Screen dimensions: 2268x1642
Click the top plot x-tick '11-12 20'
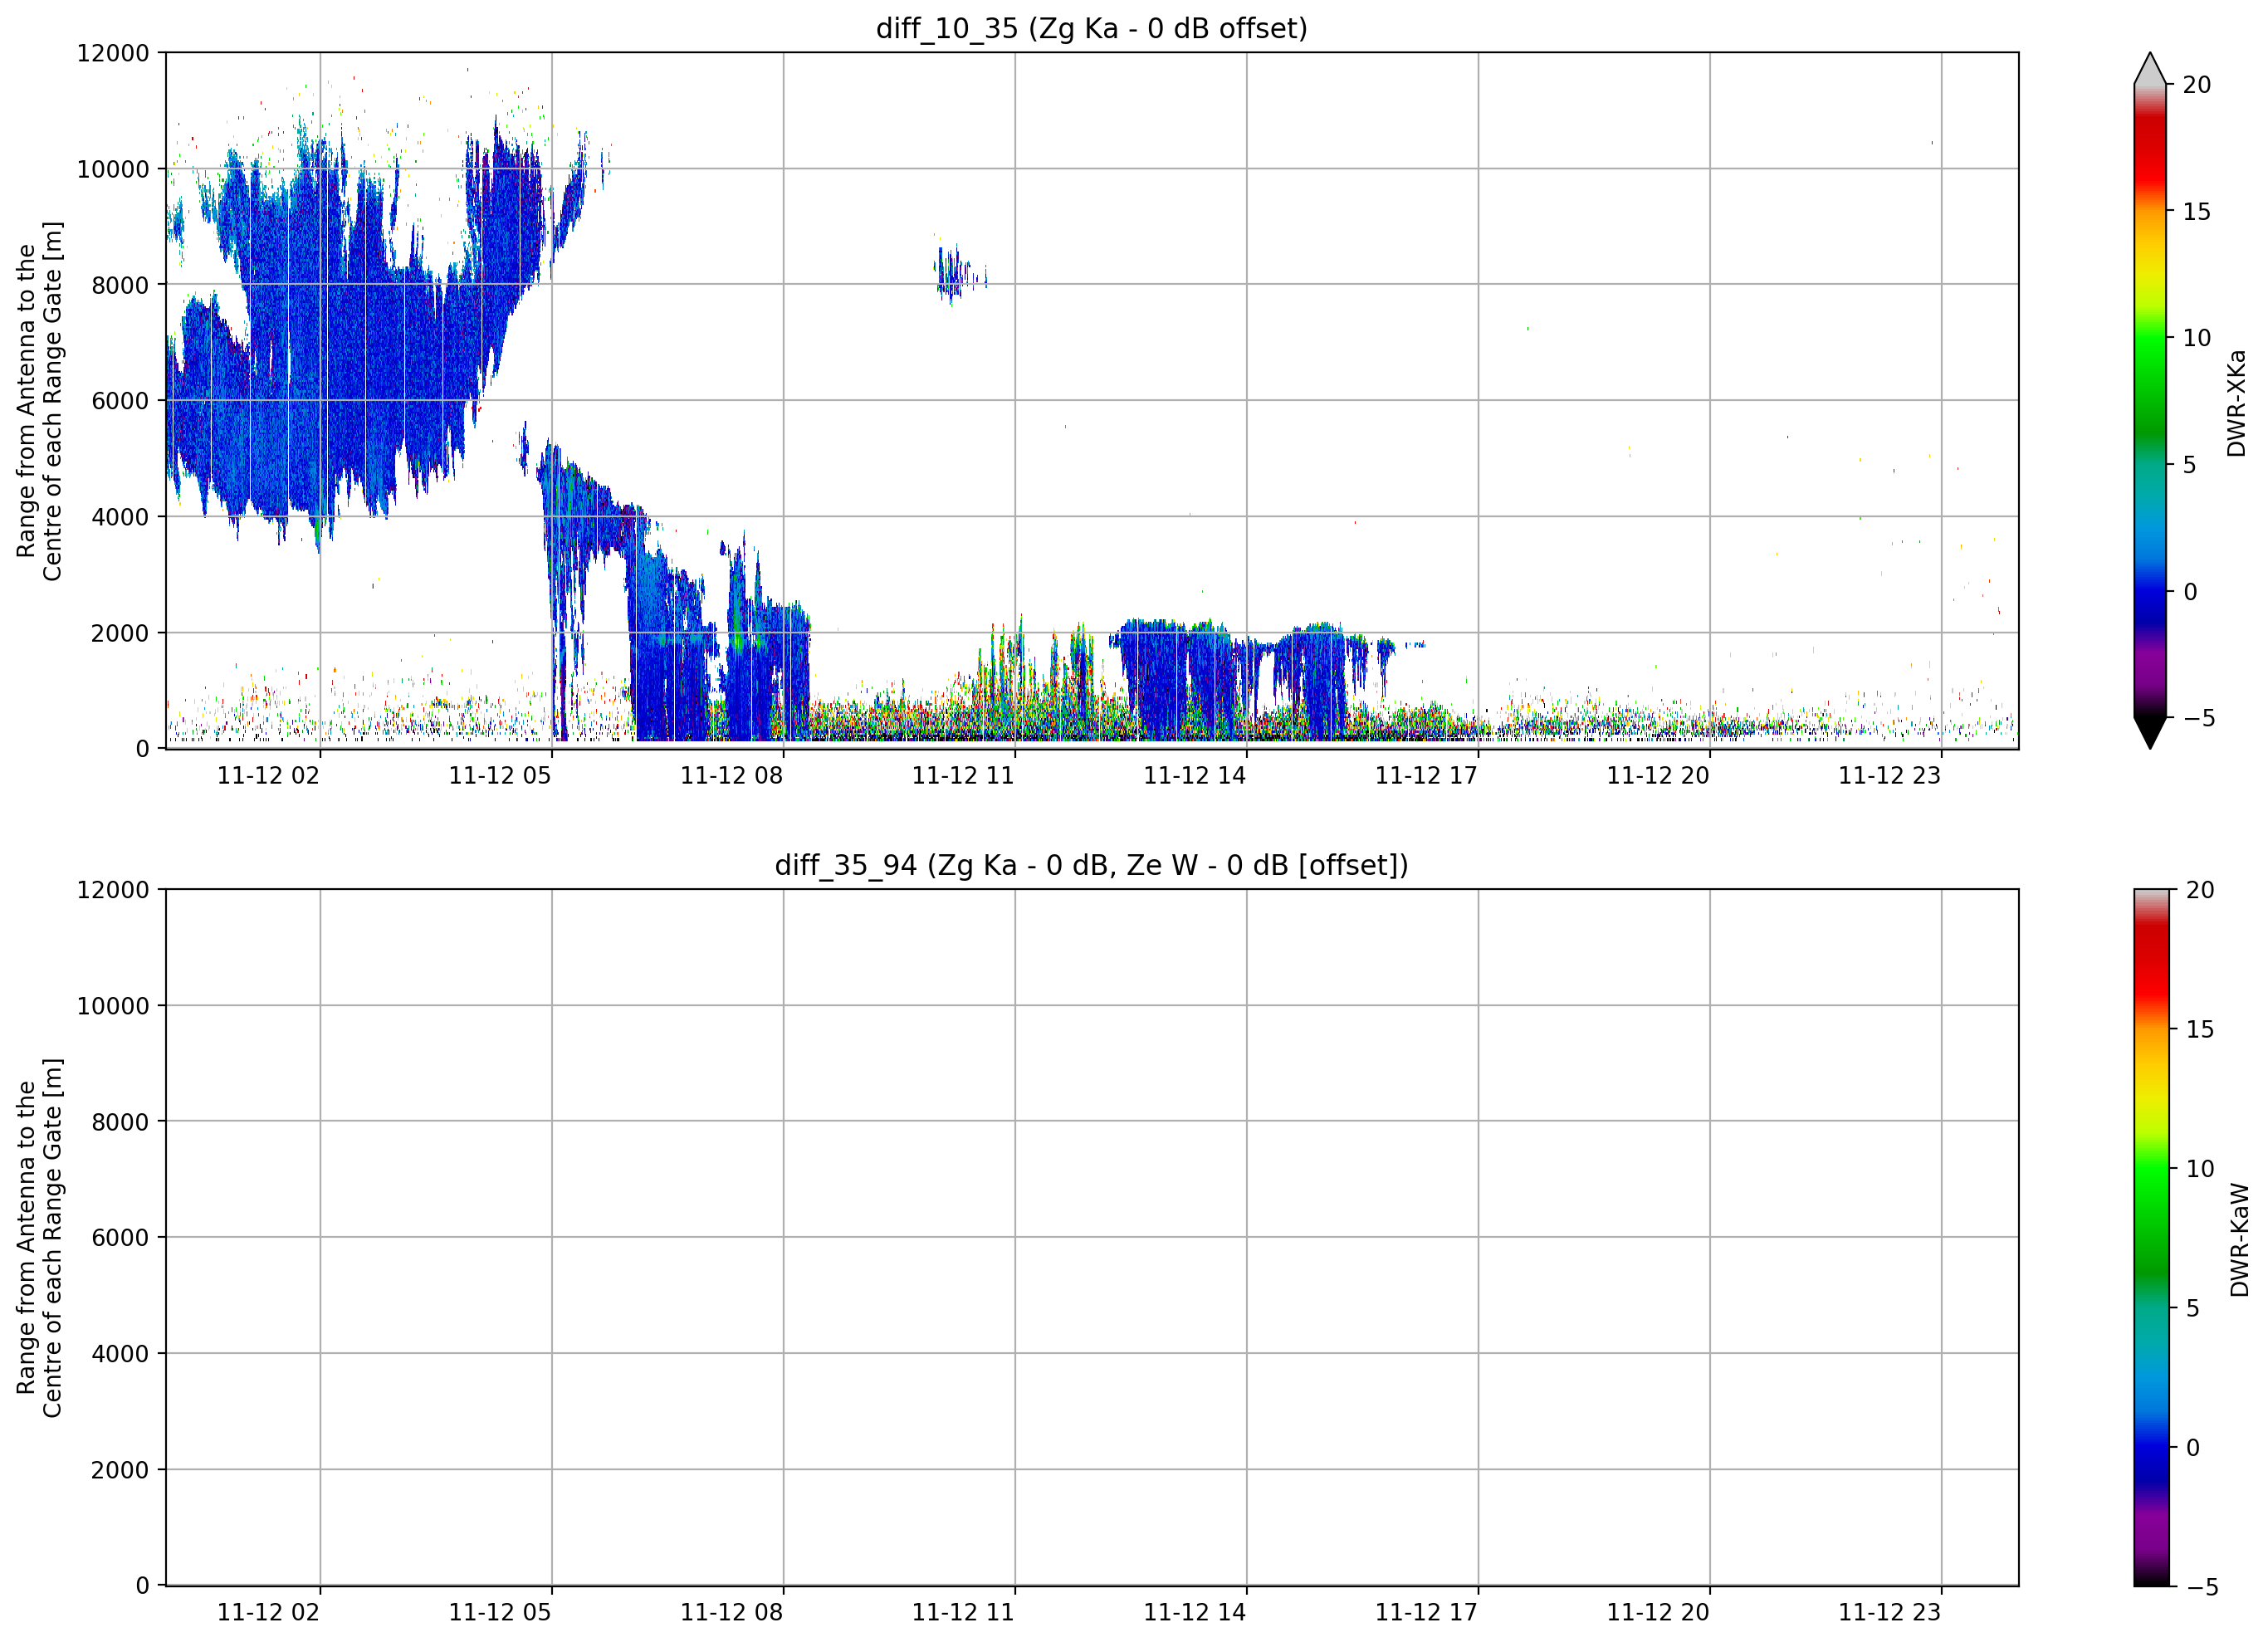[x=1658, y=776]
